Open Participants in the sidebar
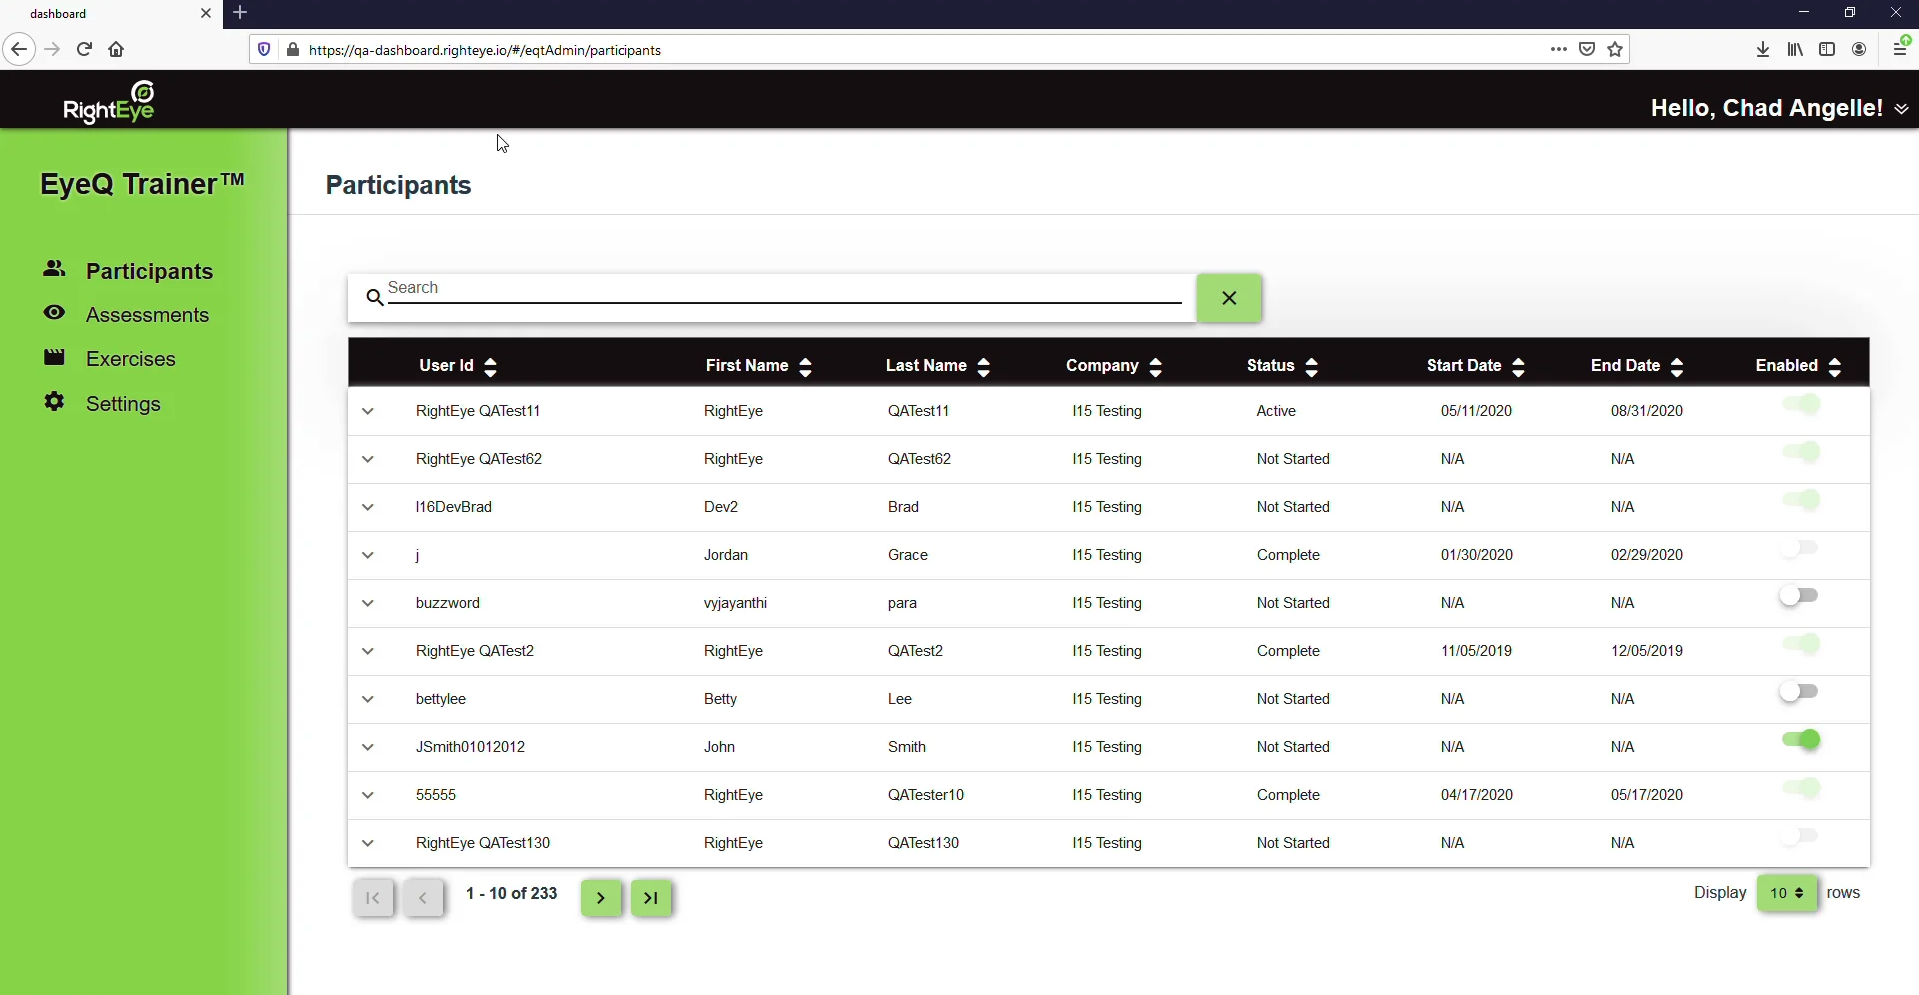Viewport: 1919px width, 995px height. (149, 271)
